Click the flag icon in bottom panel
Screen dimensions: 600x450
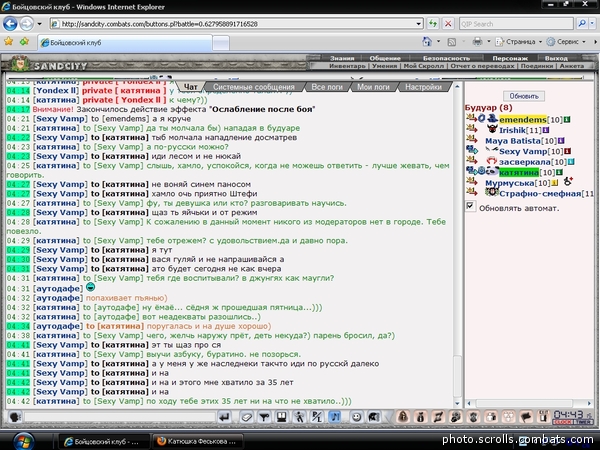526,416
